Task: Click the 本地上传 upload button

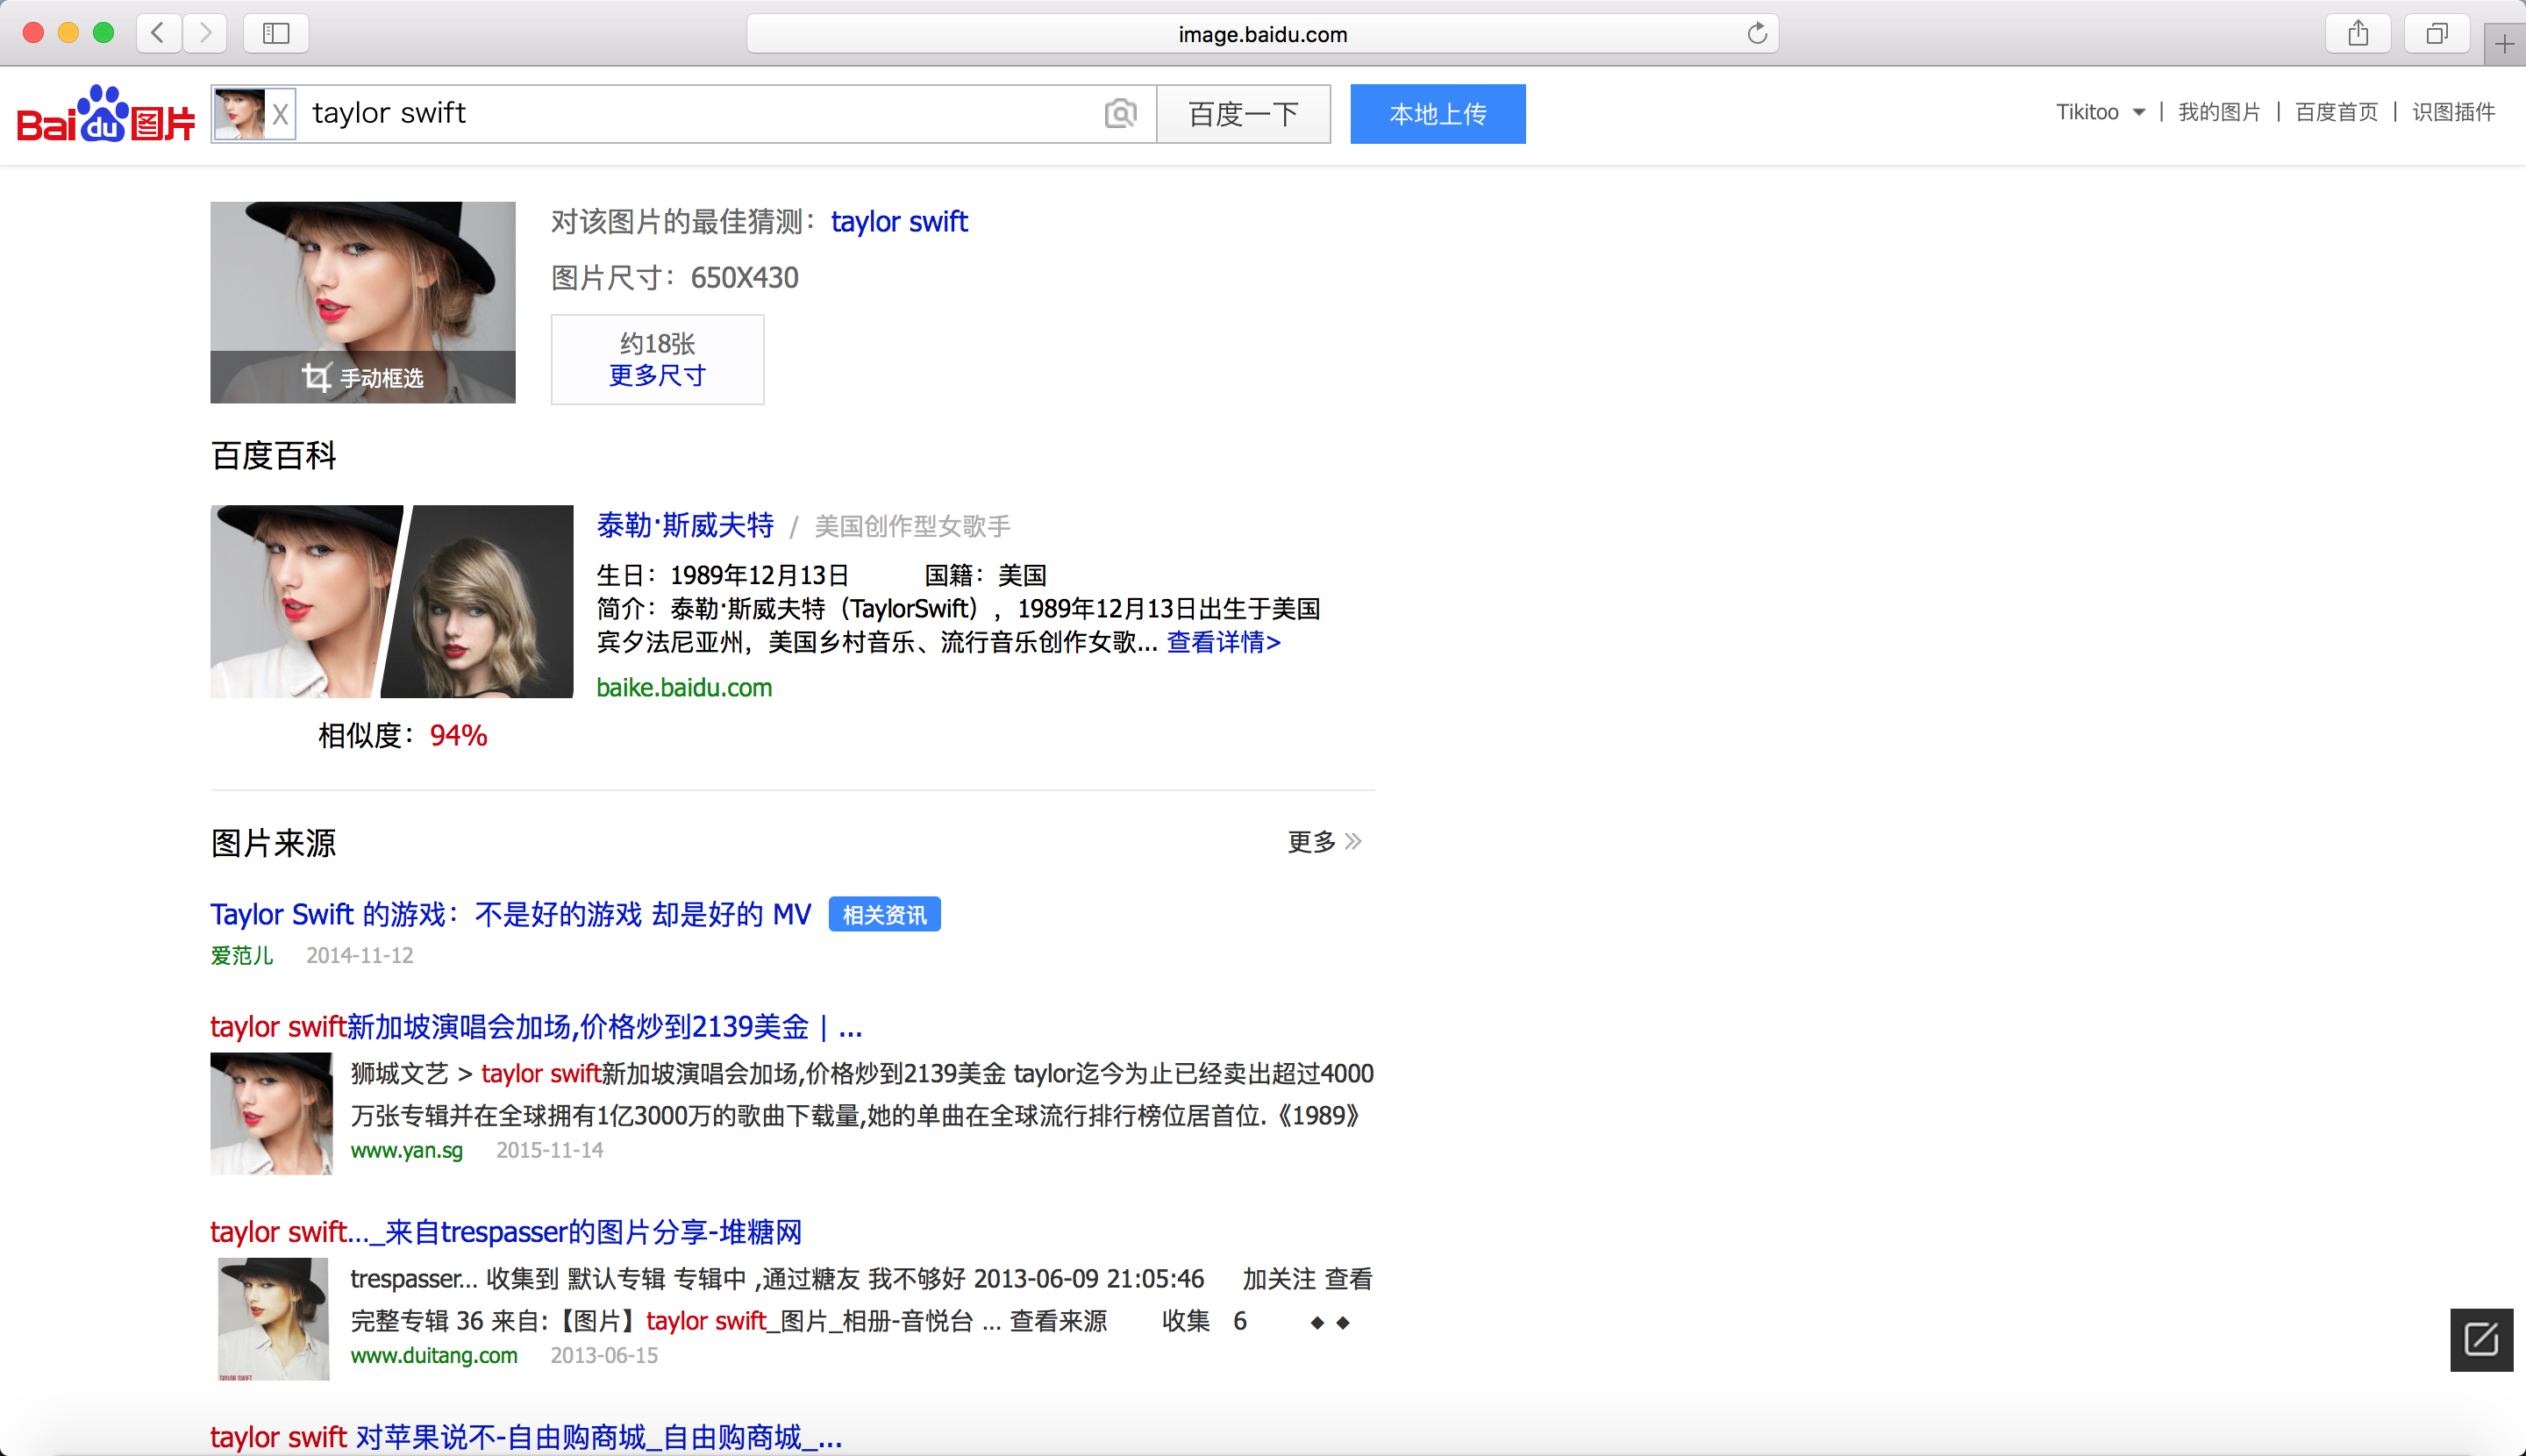Action: tap(1437, 114)
